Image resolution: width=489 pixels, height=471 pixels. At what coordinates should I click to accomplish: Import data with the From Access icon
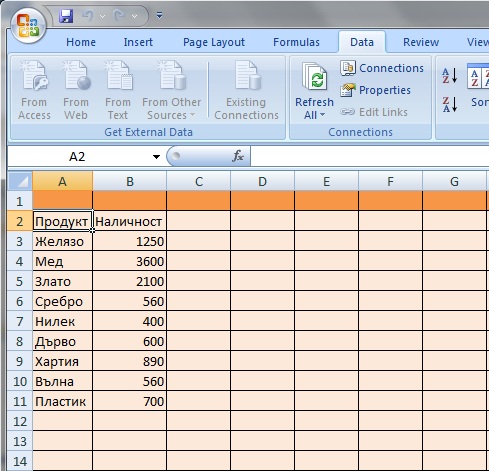[x=34, y=90]
